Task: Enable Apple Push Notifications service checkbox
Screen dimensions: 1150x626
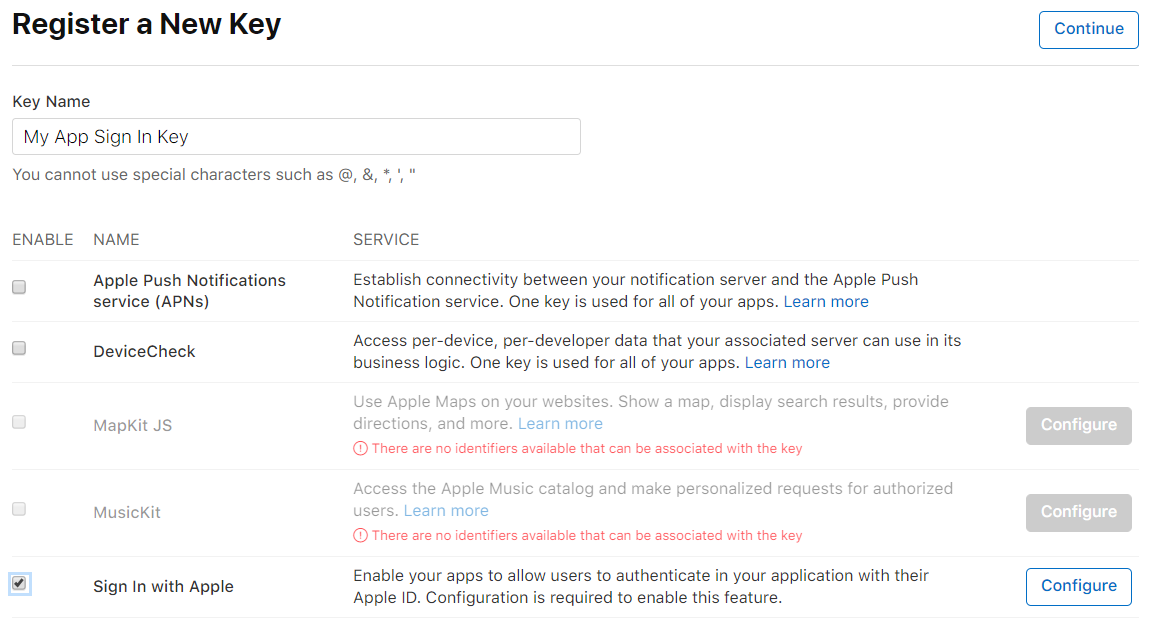Action: (19, 287)
